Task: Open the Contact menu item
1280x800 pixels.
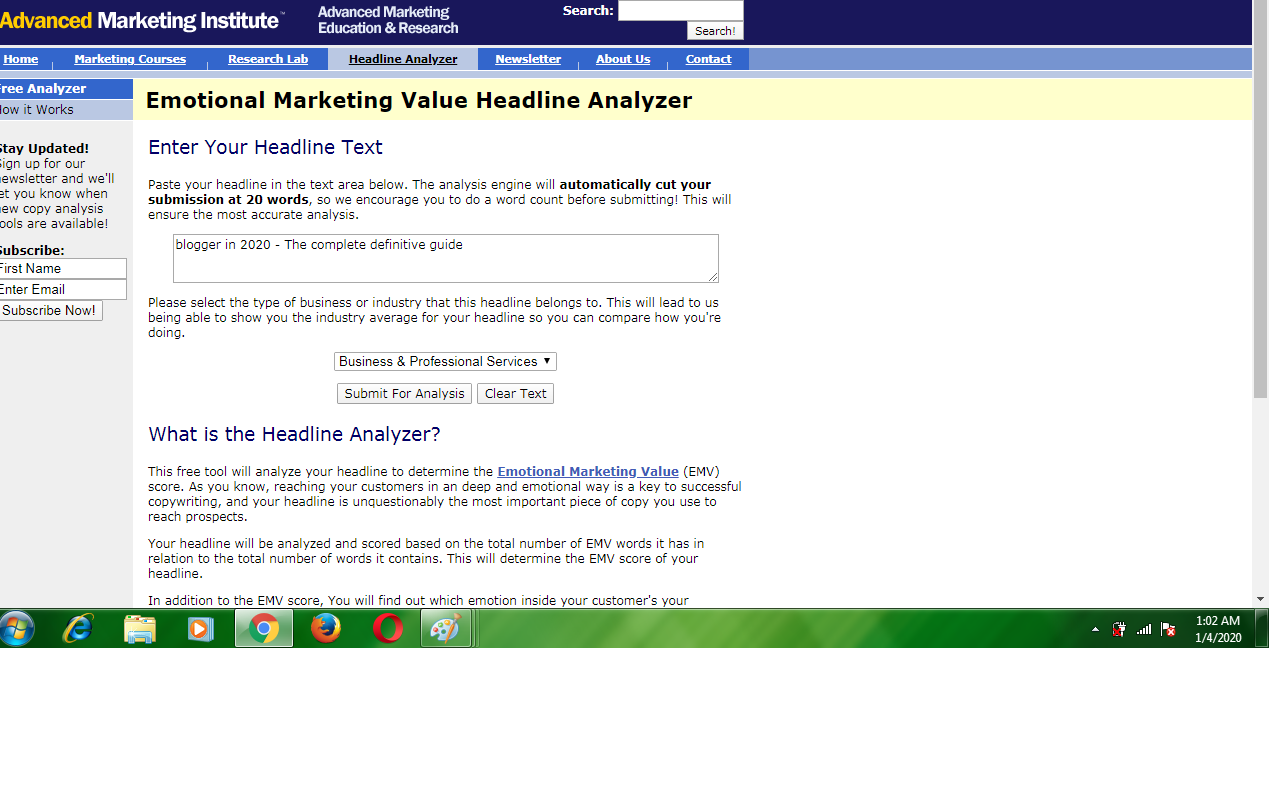Action: click(708, 59)
